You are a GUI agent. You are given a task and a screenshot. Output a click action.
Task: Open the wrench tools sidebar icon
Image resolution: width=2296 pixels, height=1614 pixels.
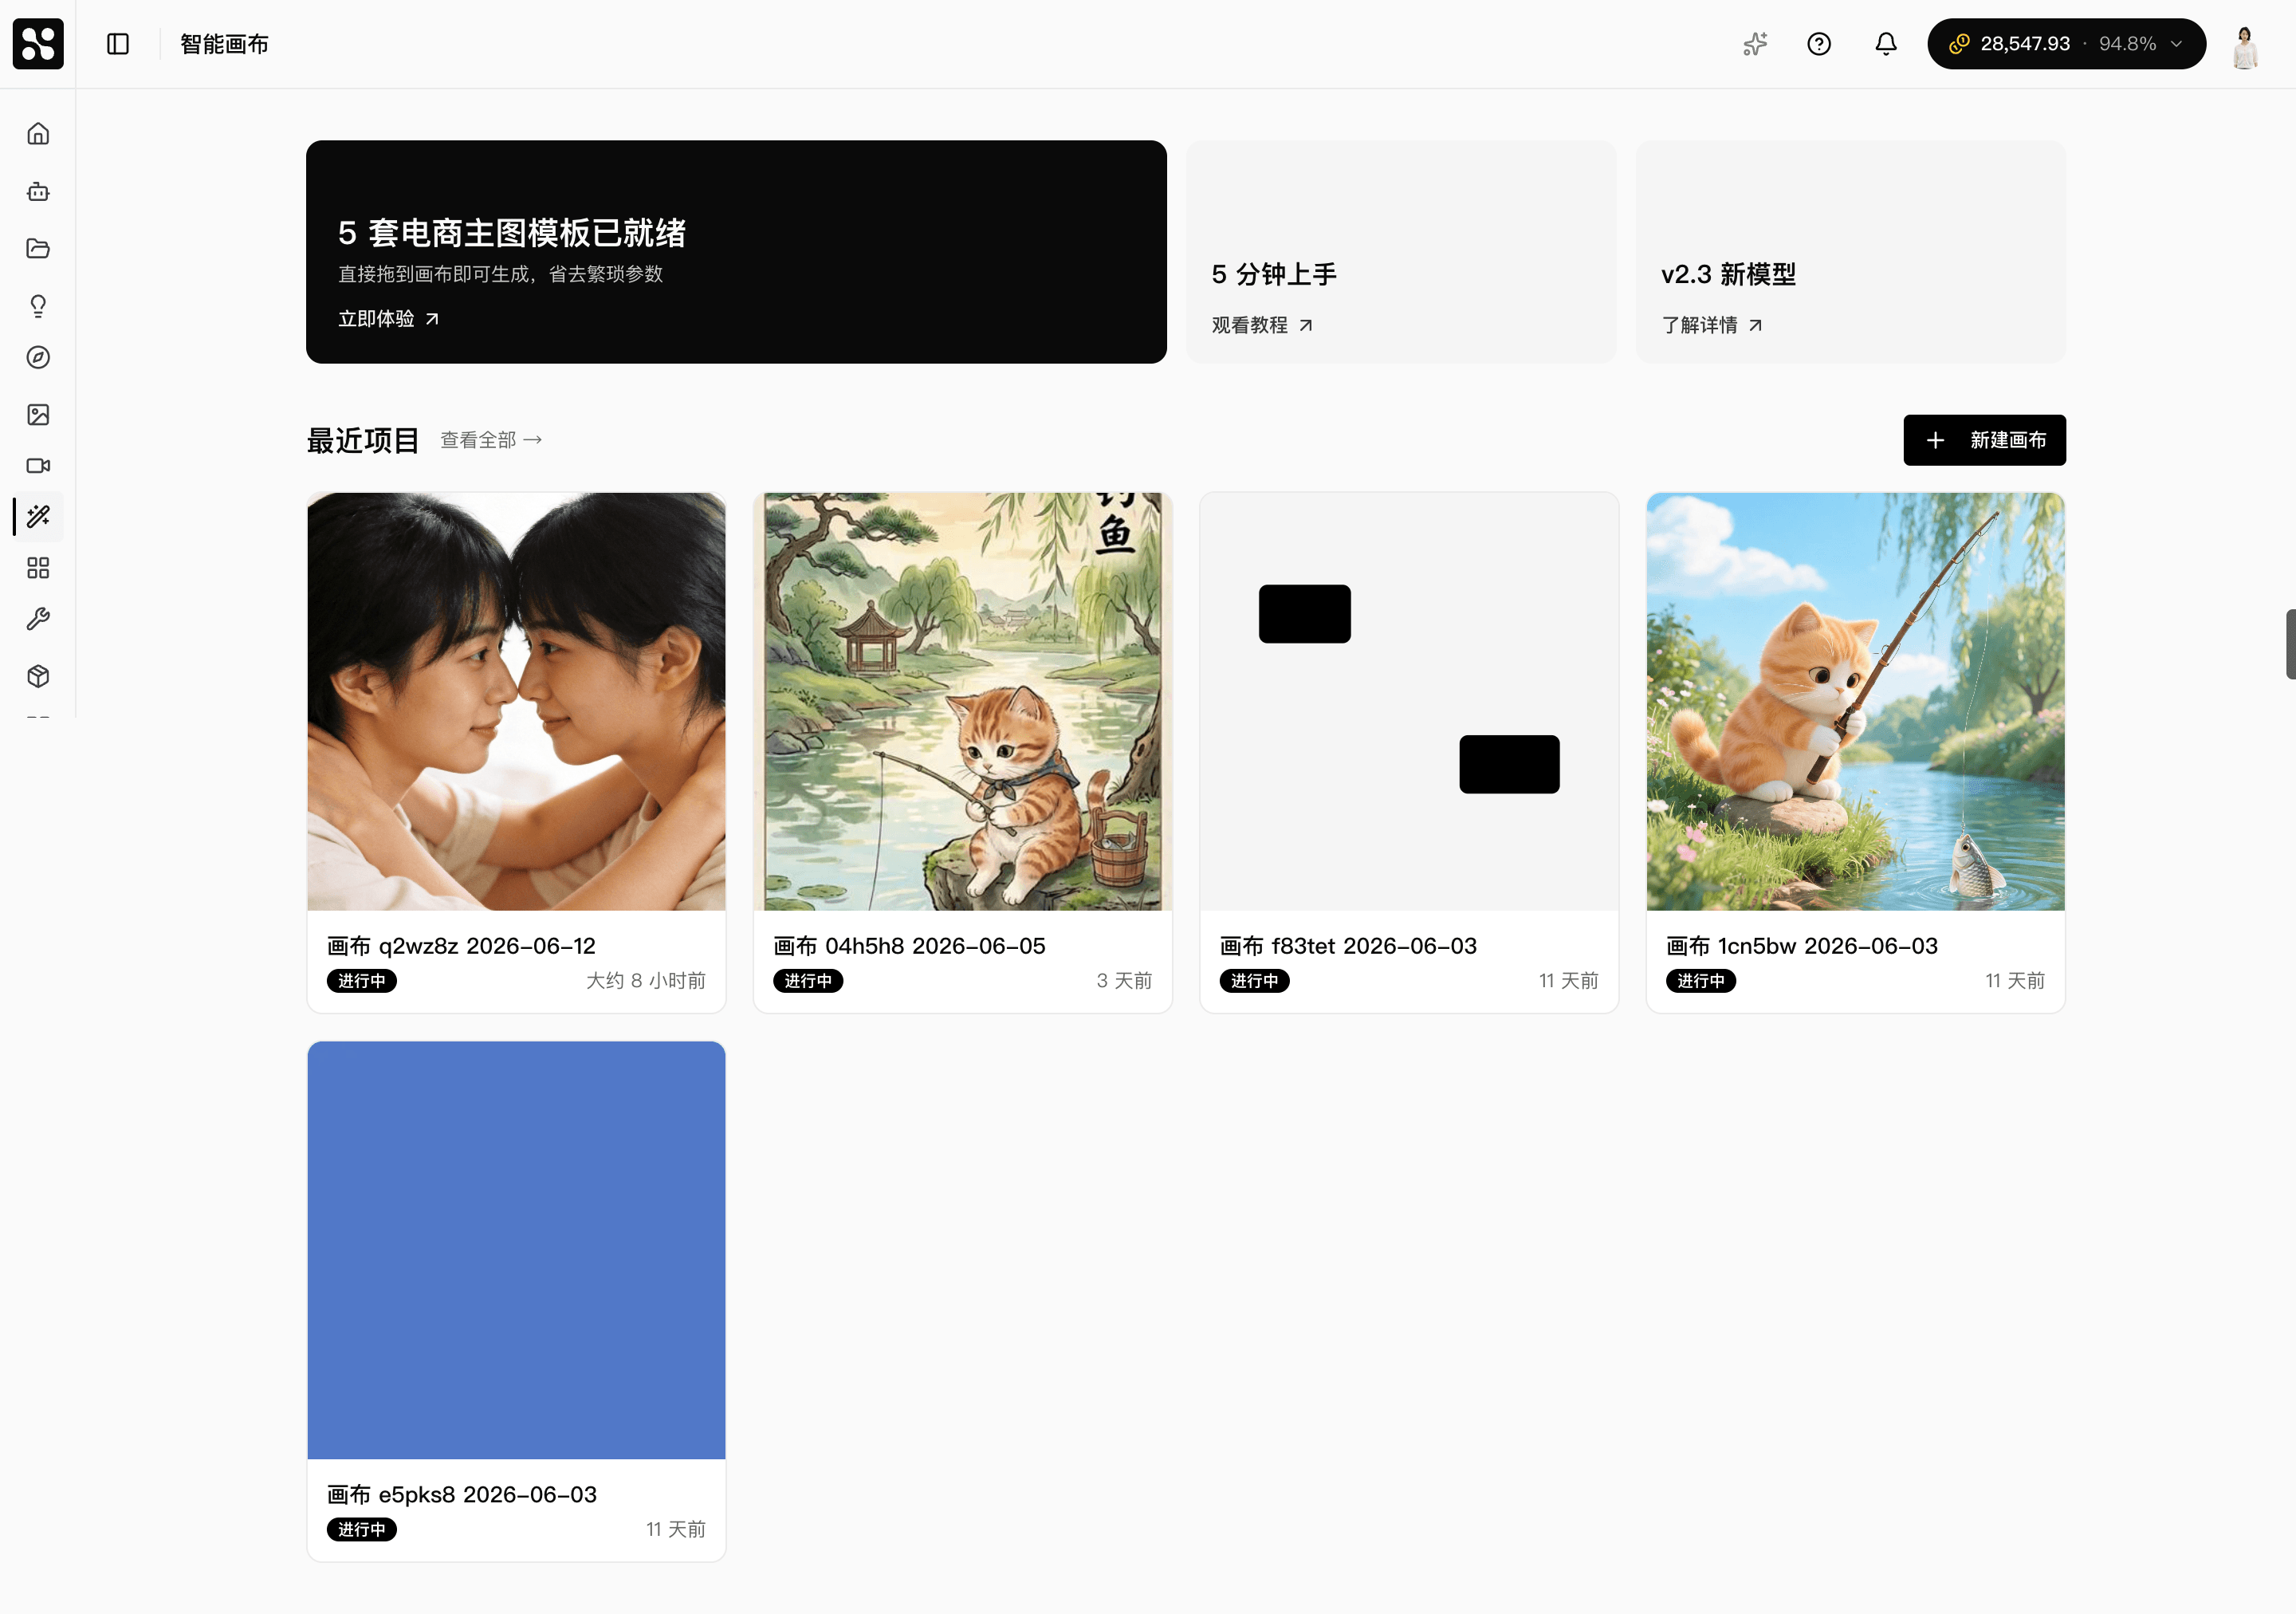pos(38,619)
